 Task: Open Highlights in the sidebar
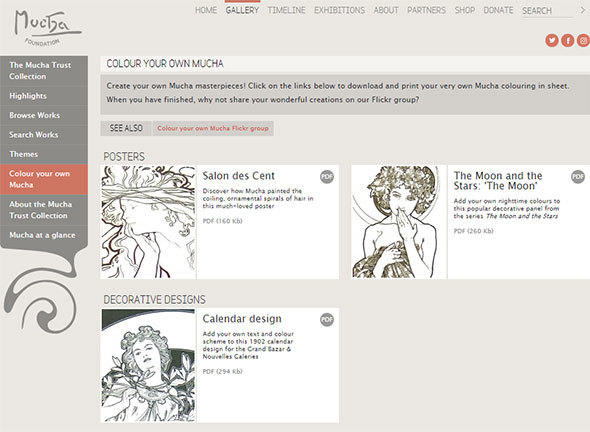point(44,96)
